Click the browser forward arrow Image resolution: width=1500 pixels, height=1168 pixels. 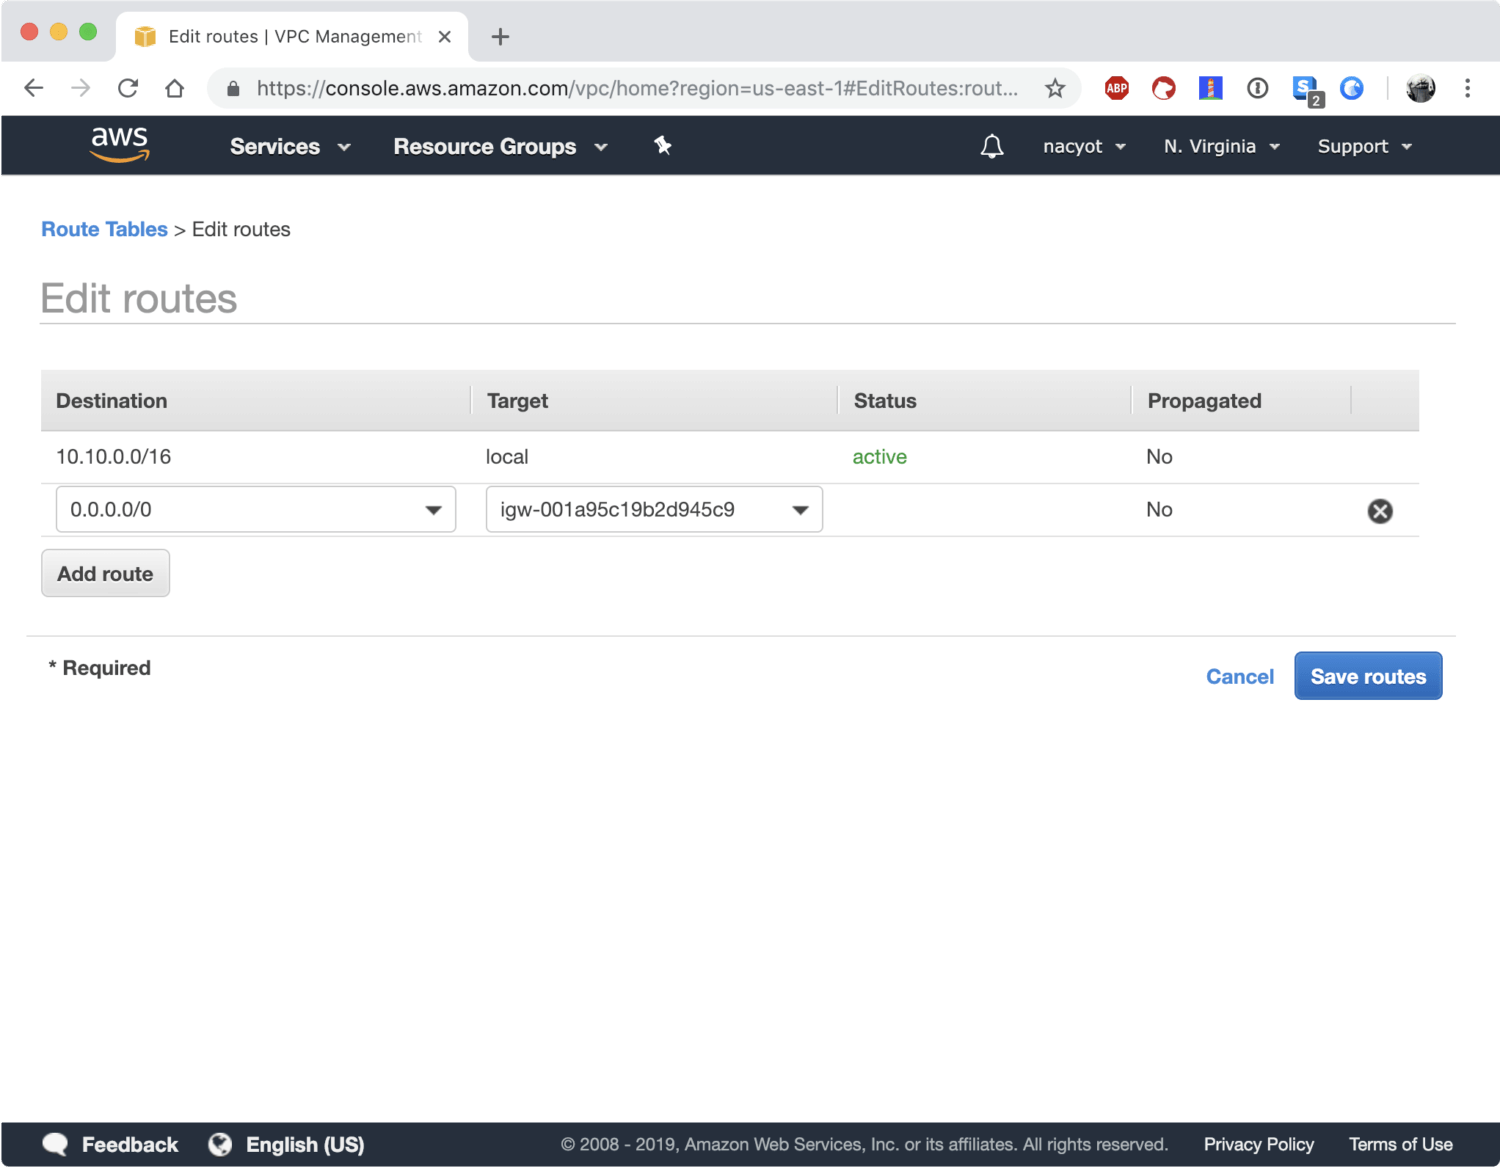[x=81, y=88]
